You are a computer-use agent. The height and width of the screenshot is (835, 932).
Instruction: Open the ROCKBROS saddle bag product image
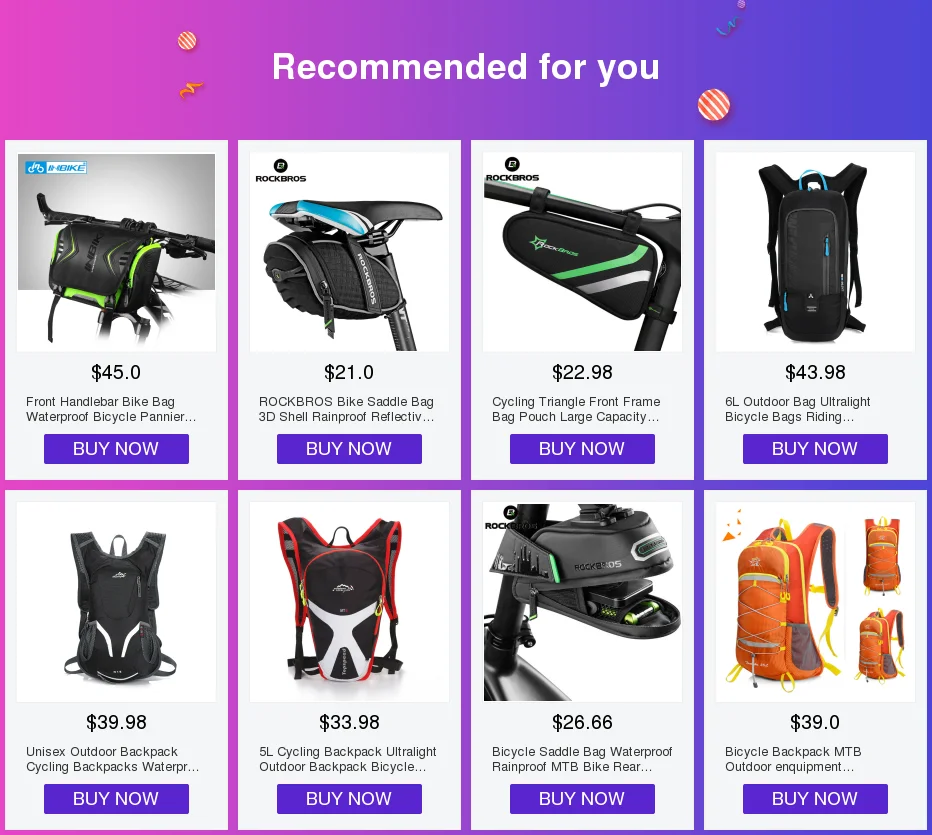[x=350, y=252]
